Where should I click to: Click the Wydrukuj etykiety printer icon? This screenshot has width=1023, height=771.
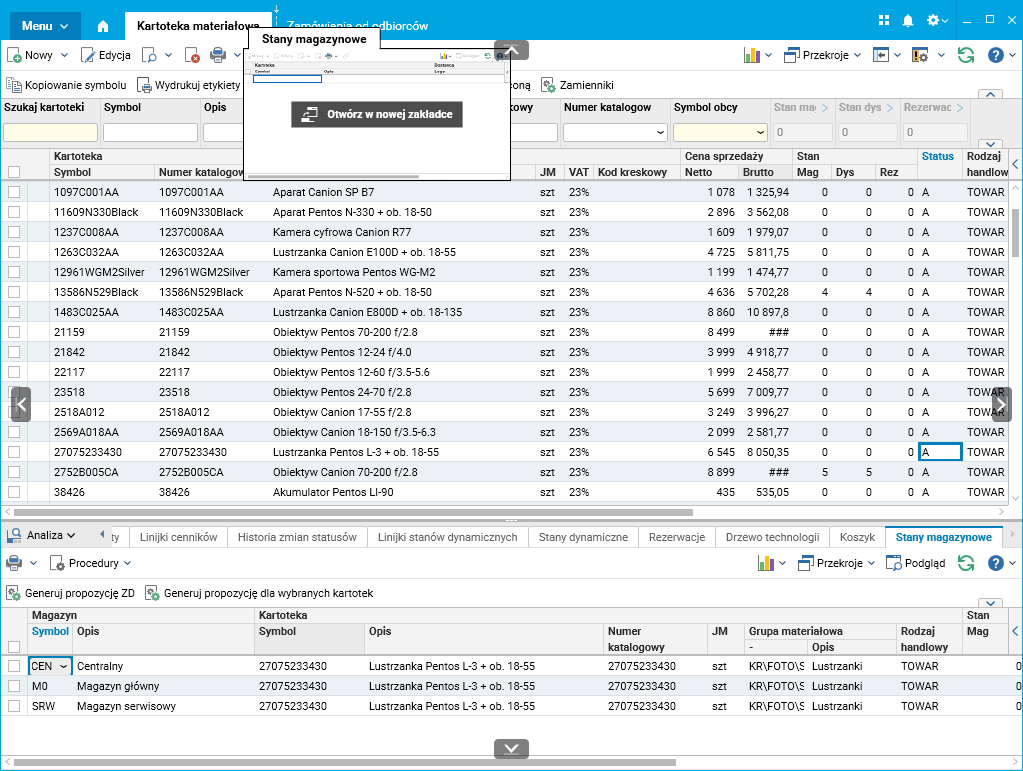click(144, 86)
